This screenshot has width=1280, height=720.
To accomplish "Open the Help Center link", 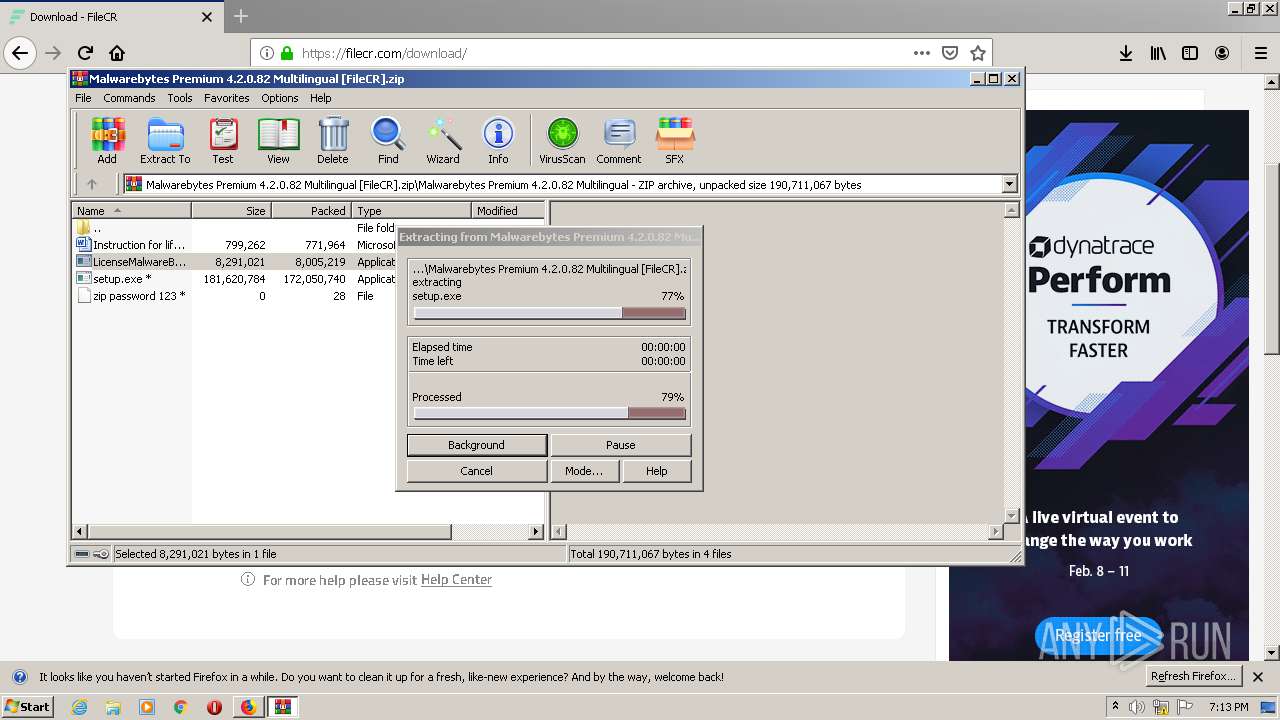I will coord(456,580).
